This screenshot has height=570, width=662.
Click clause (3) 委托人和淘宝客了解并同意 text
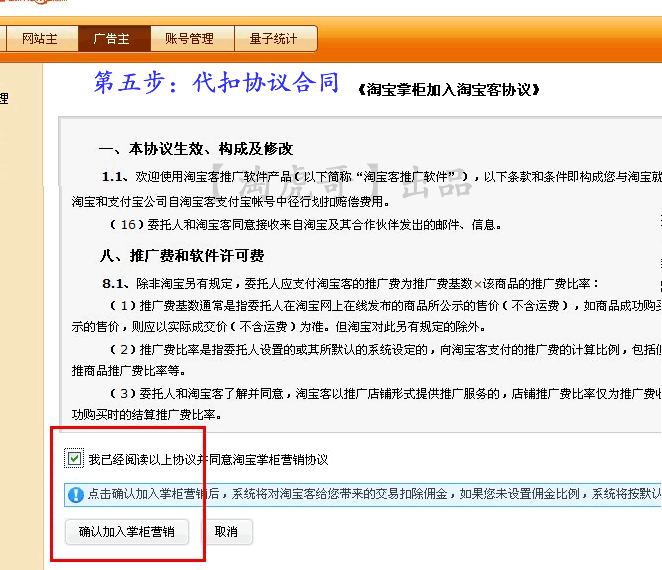point(385,394)
